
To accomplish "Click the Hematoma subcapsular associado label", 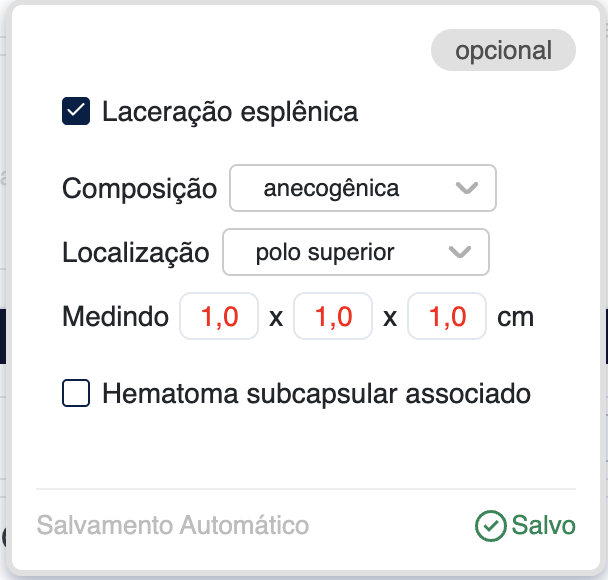I will pyautogui.click(x=316, y=394).
